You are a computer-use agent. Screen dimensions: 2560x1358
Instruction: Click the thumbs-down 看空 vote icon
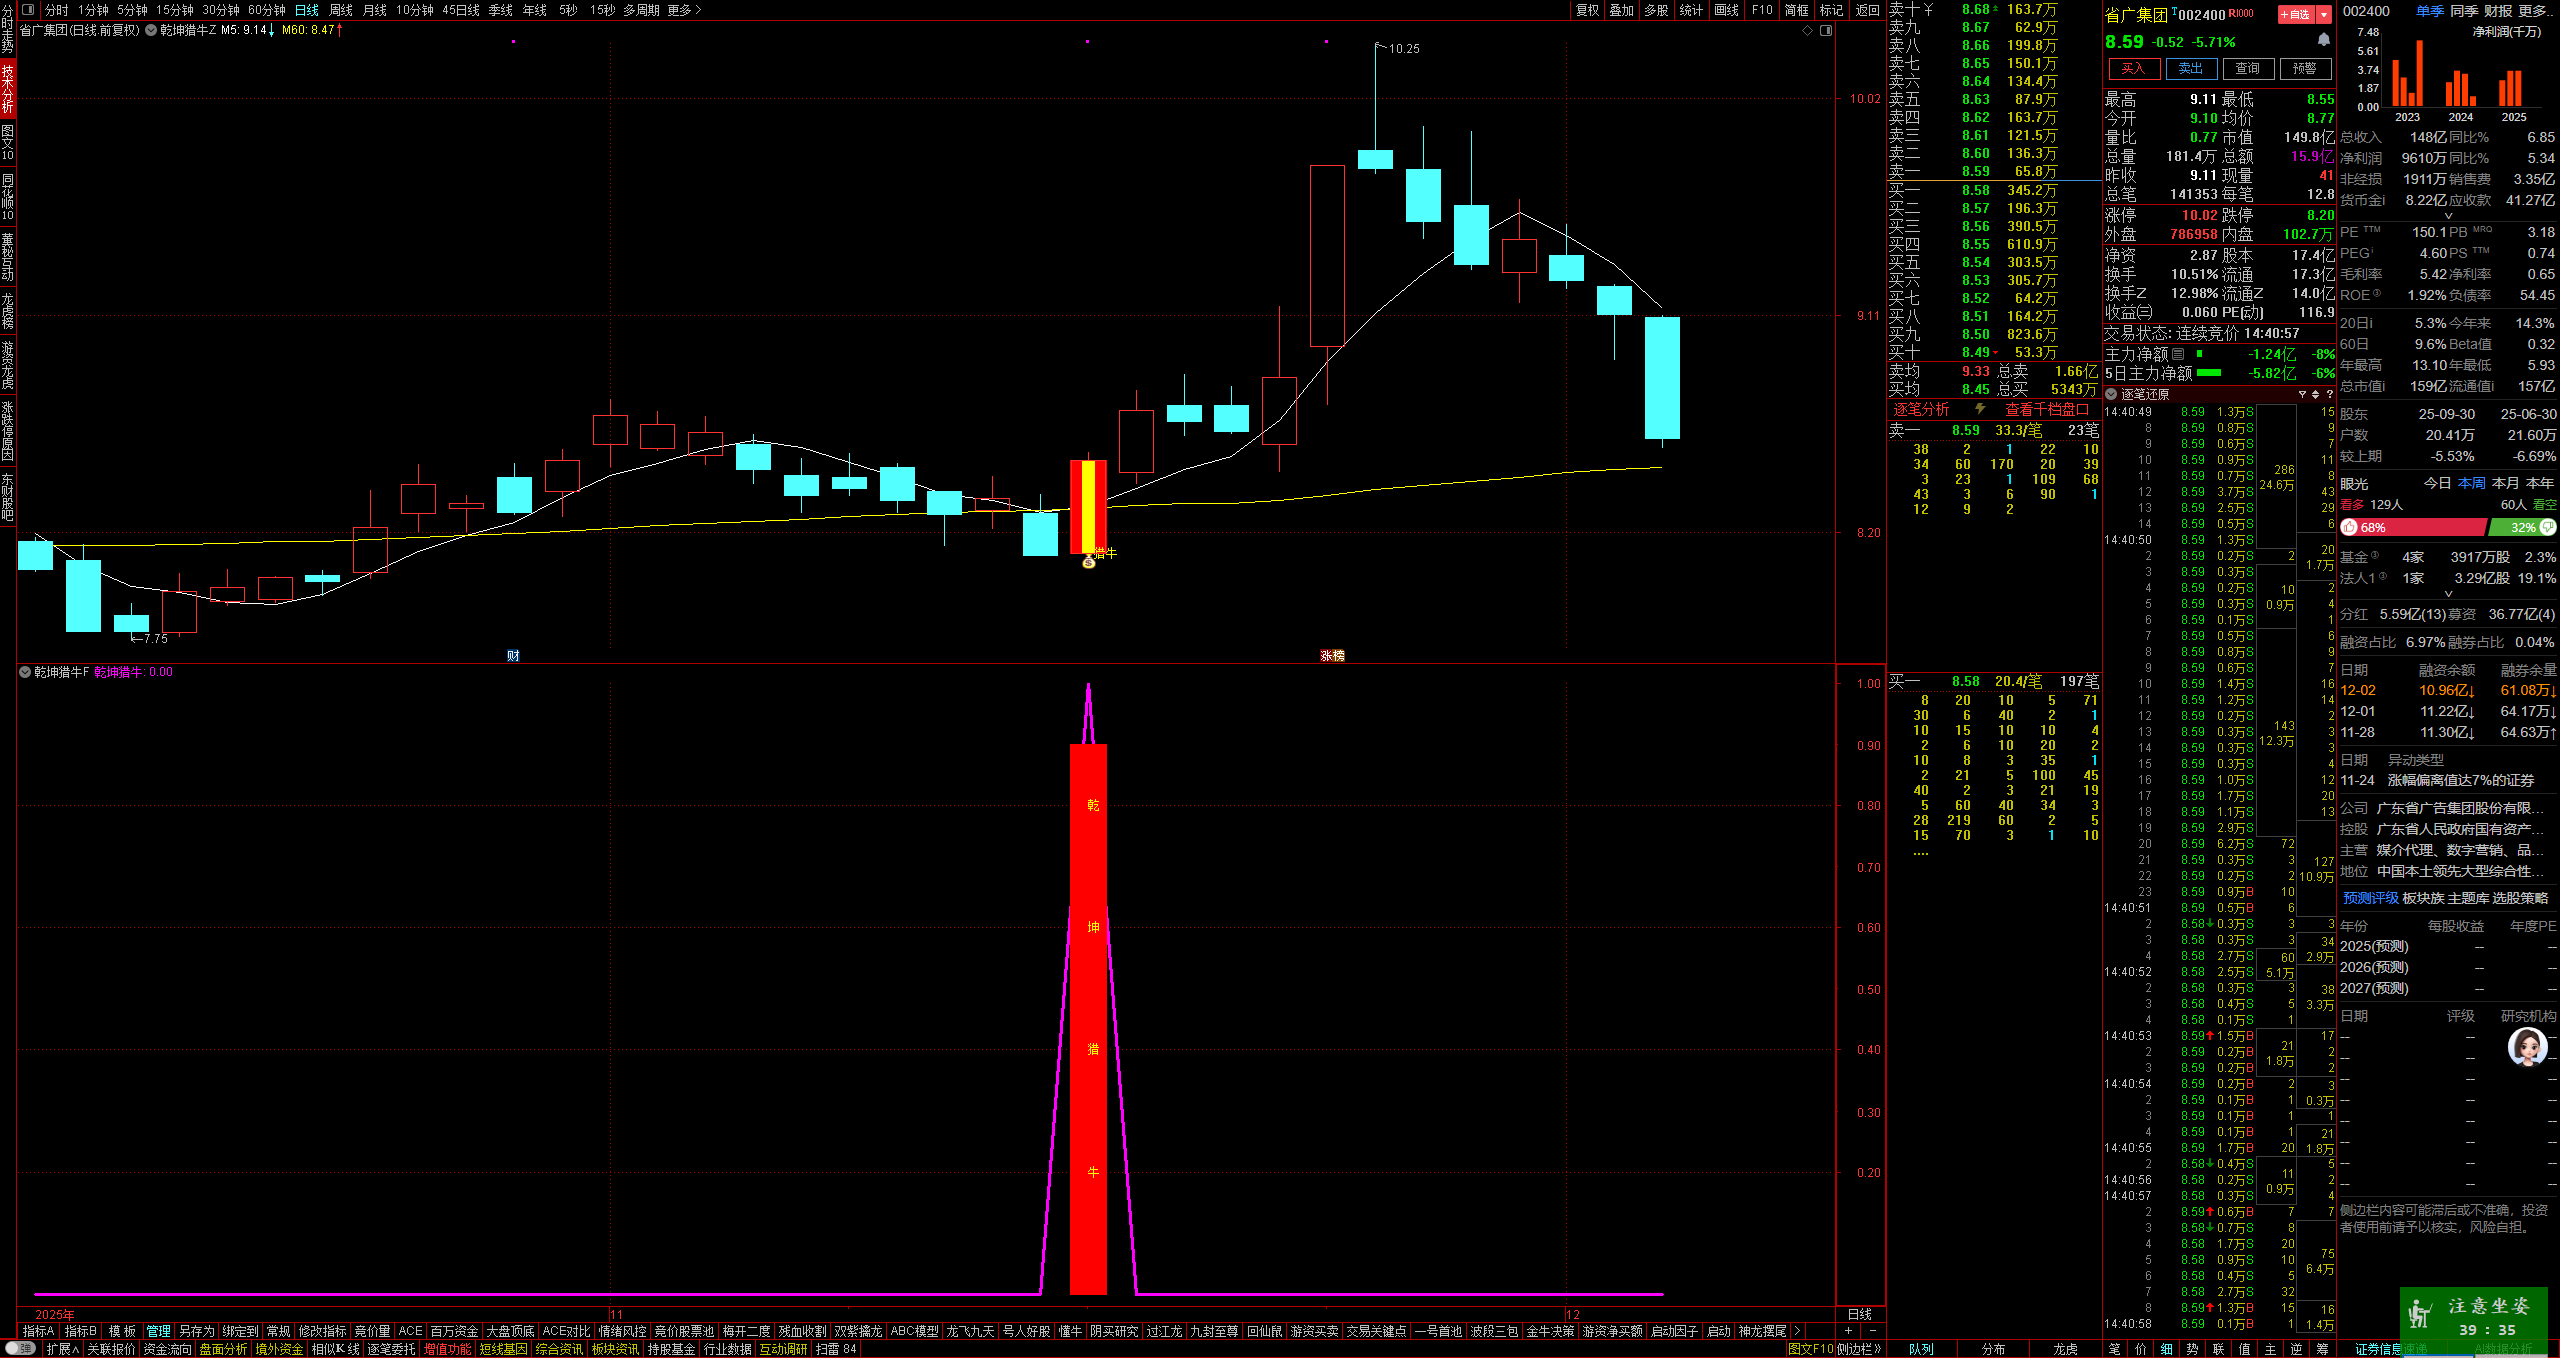pos(2547,527)
